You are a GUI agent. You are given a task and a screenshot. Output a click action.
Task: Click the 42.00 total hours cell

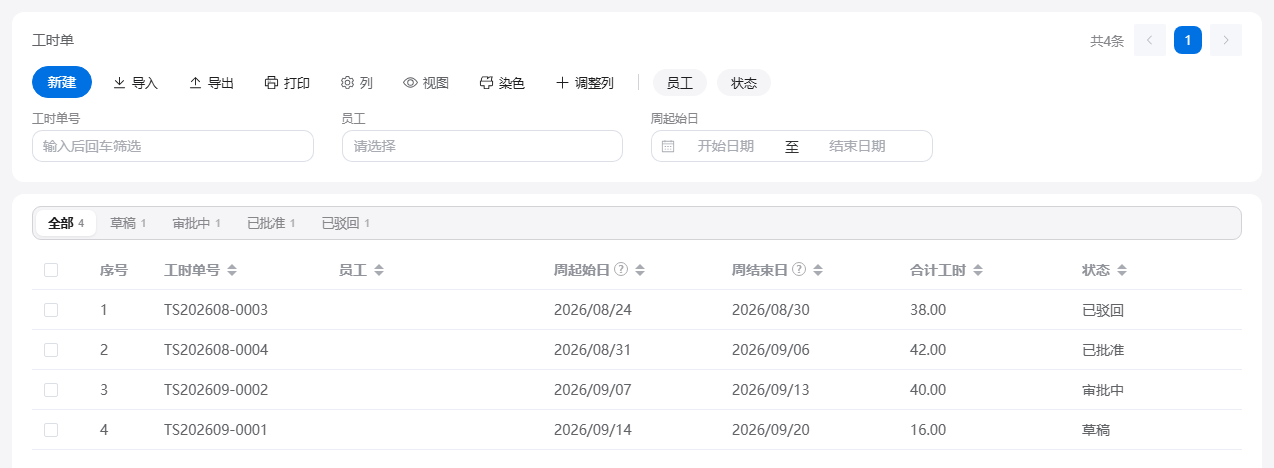[928, 350]
